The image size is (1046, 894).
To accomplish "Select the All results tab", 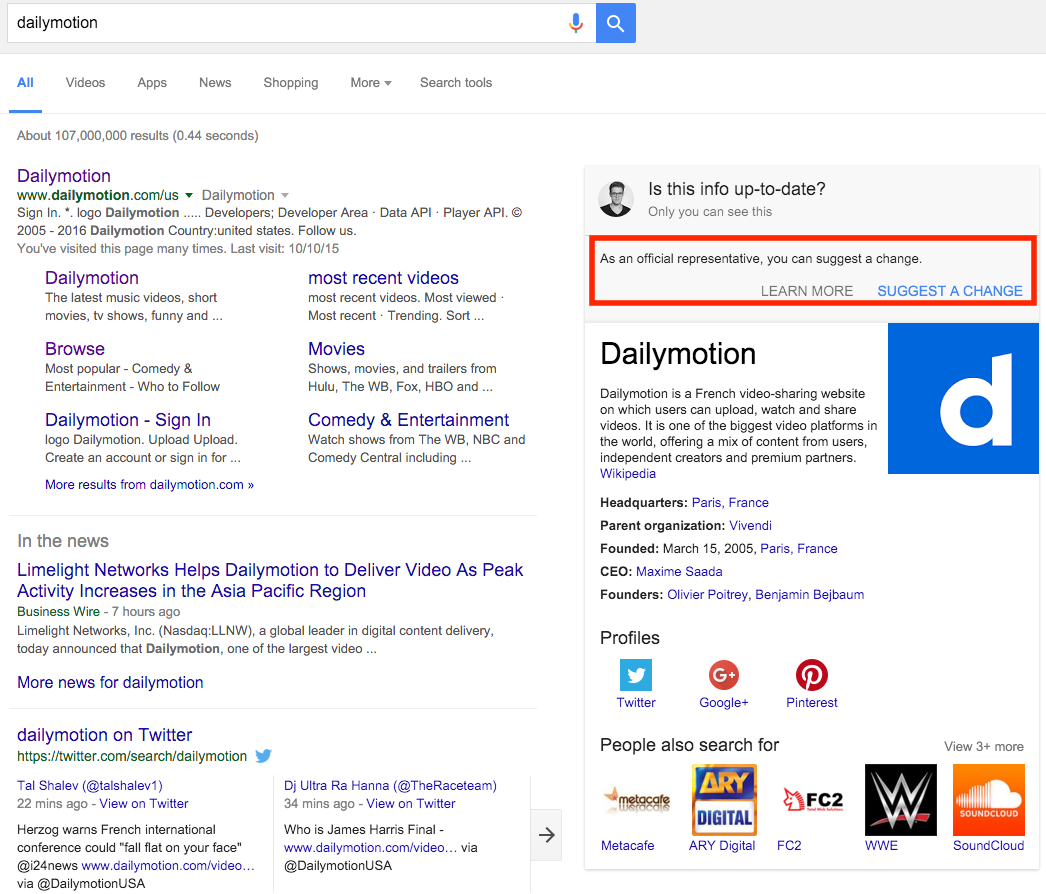I will (25, 83).
